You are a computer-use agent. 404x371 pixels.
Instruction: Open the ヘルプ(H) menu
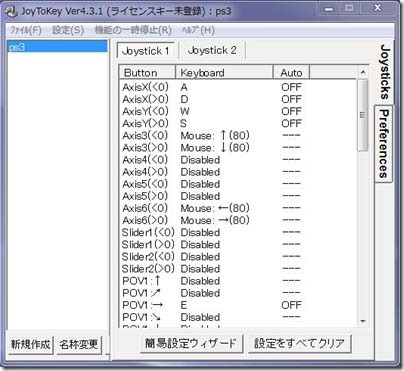tap(198, 30)
